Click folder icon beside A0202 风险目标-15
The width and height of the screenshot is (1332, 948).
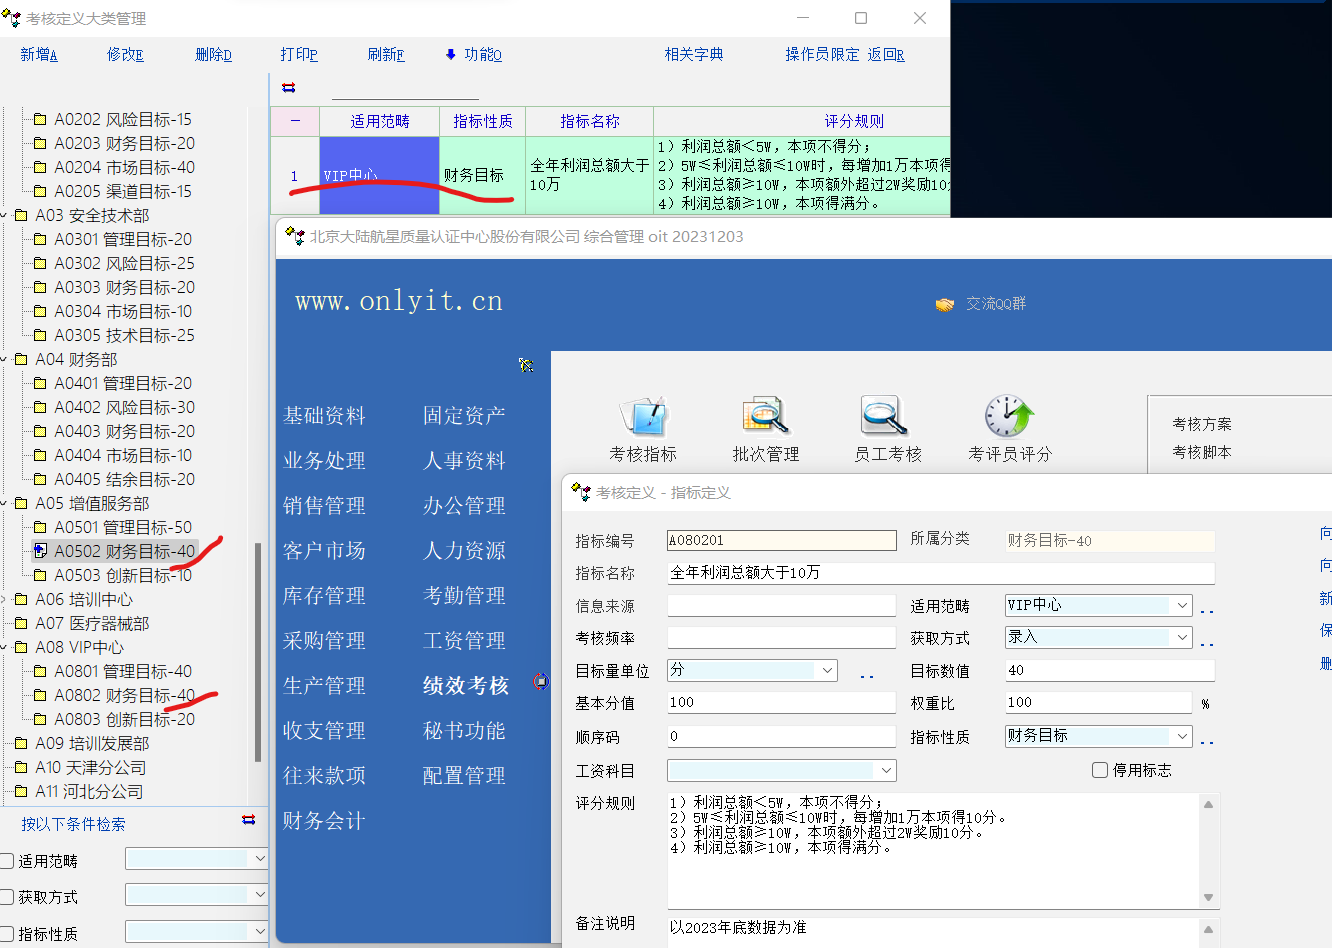(40, 119)
